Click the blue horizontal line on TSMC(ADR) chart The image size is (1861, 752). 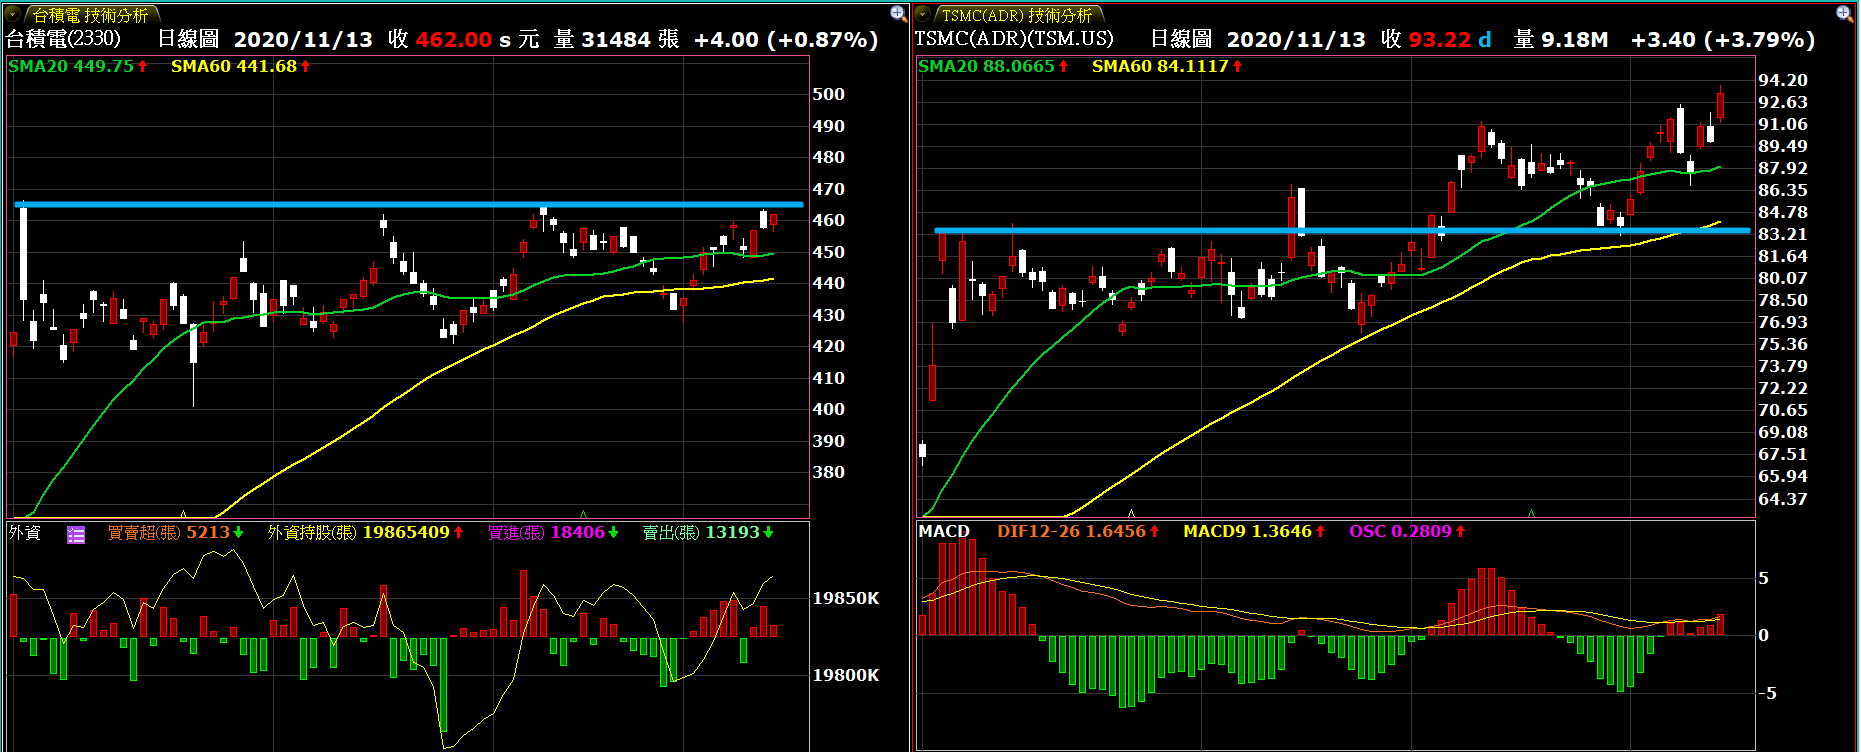(1342, 231)
